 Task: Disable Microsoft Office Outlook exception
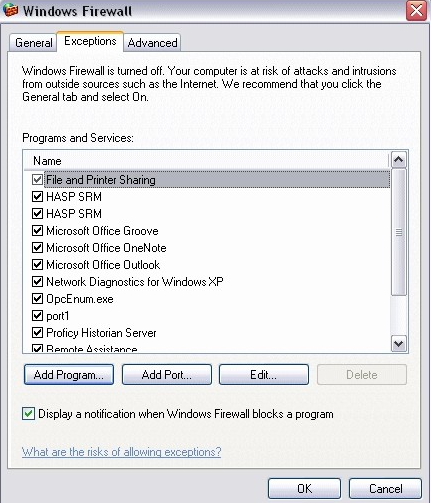point(37,265)
